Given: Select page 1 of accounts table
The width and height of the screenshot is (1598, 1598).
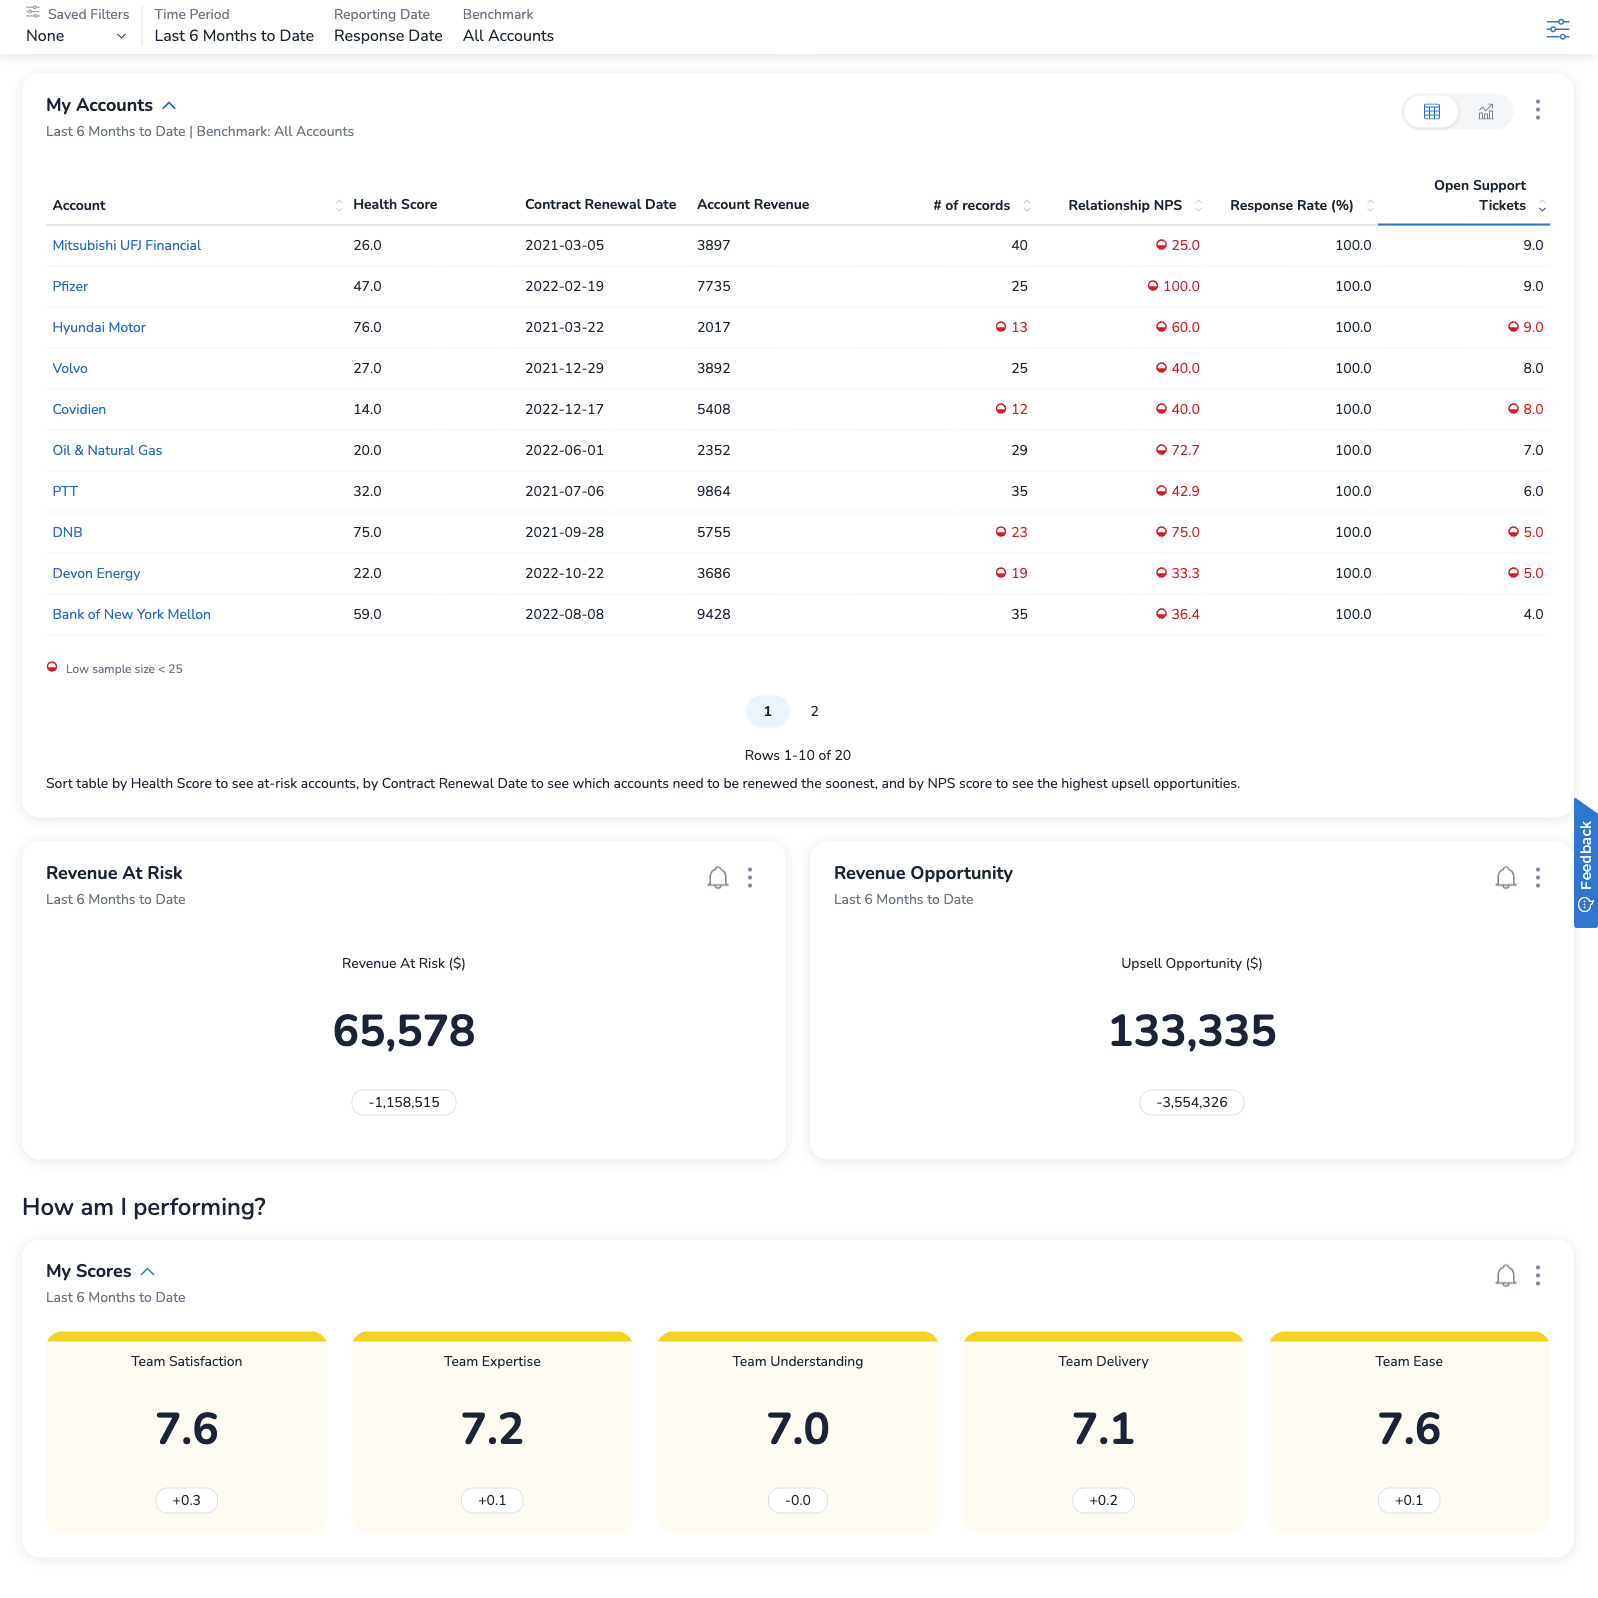Looking at the screenshot, I should 767,711.
